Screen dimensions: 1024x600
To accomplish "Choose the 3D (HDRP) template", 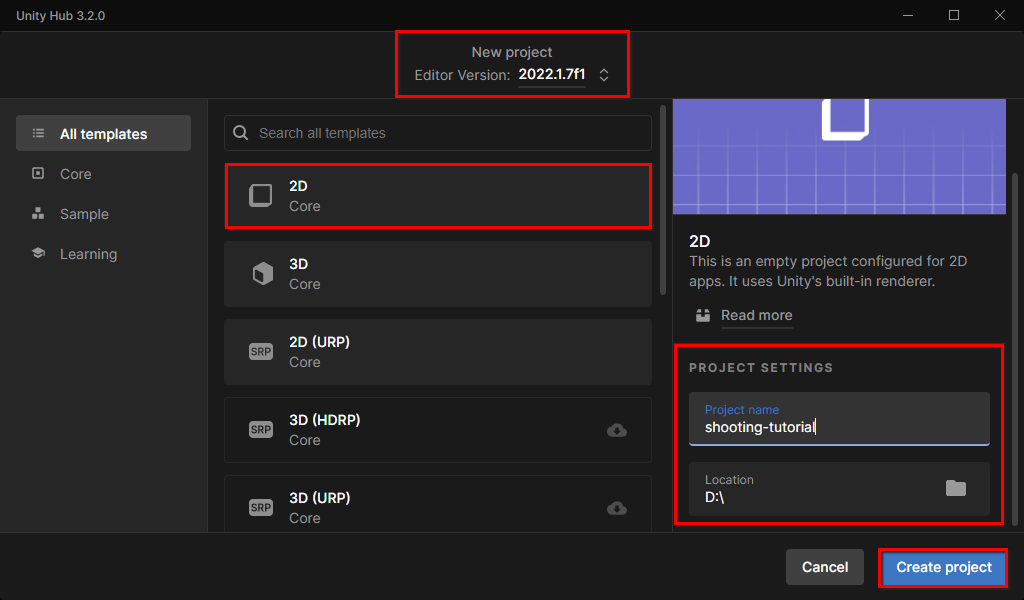I will [x=438, y=430].
